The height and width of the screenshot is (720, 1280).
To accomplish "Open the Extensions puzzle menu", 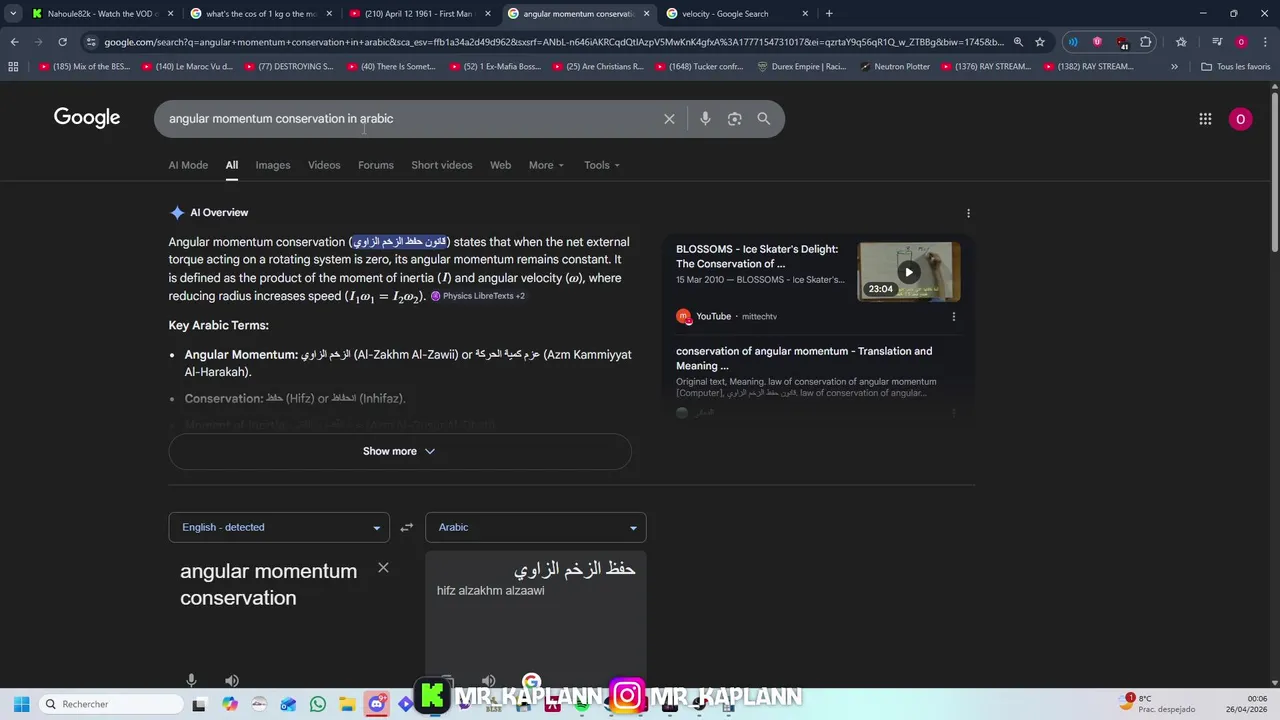I will (x=1146, y=42).
